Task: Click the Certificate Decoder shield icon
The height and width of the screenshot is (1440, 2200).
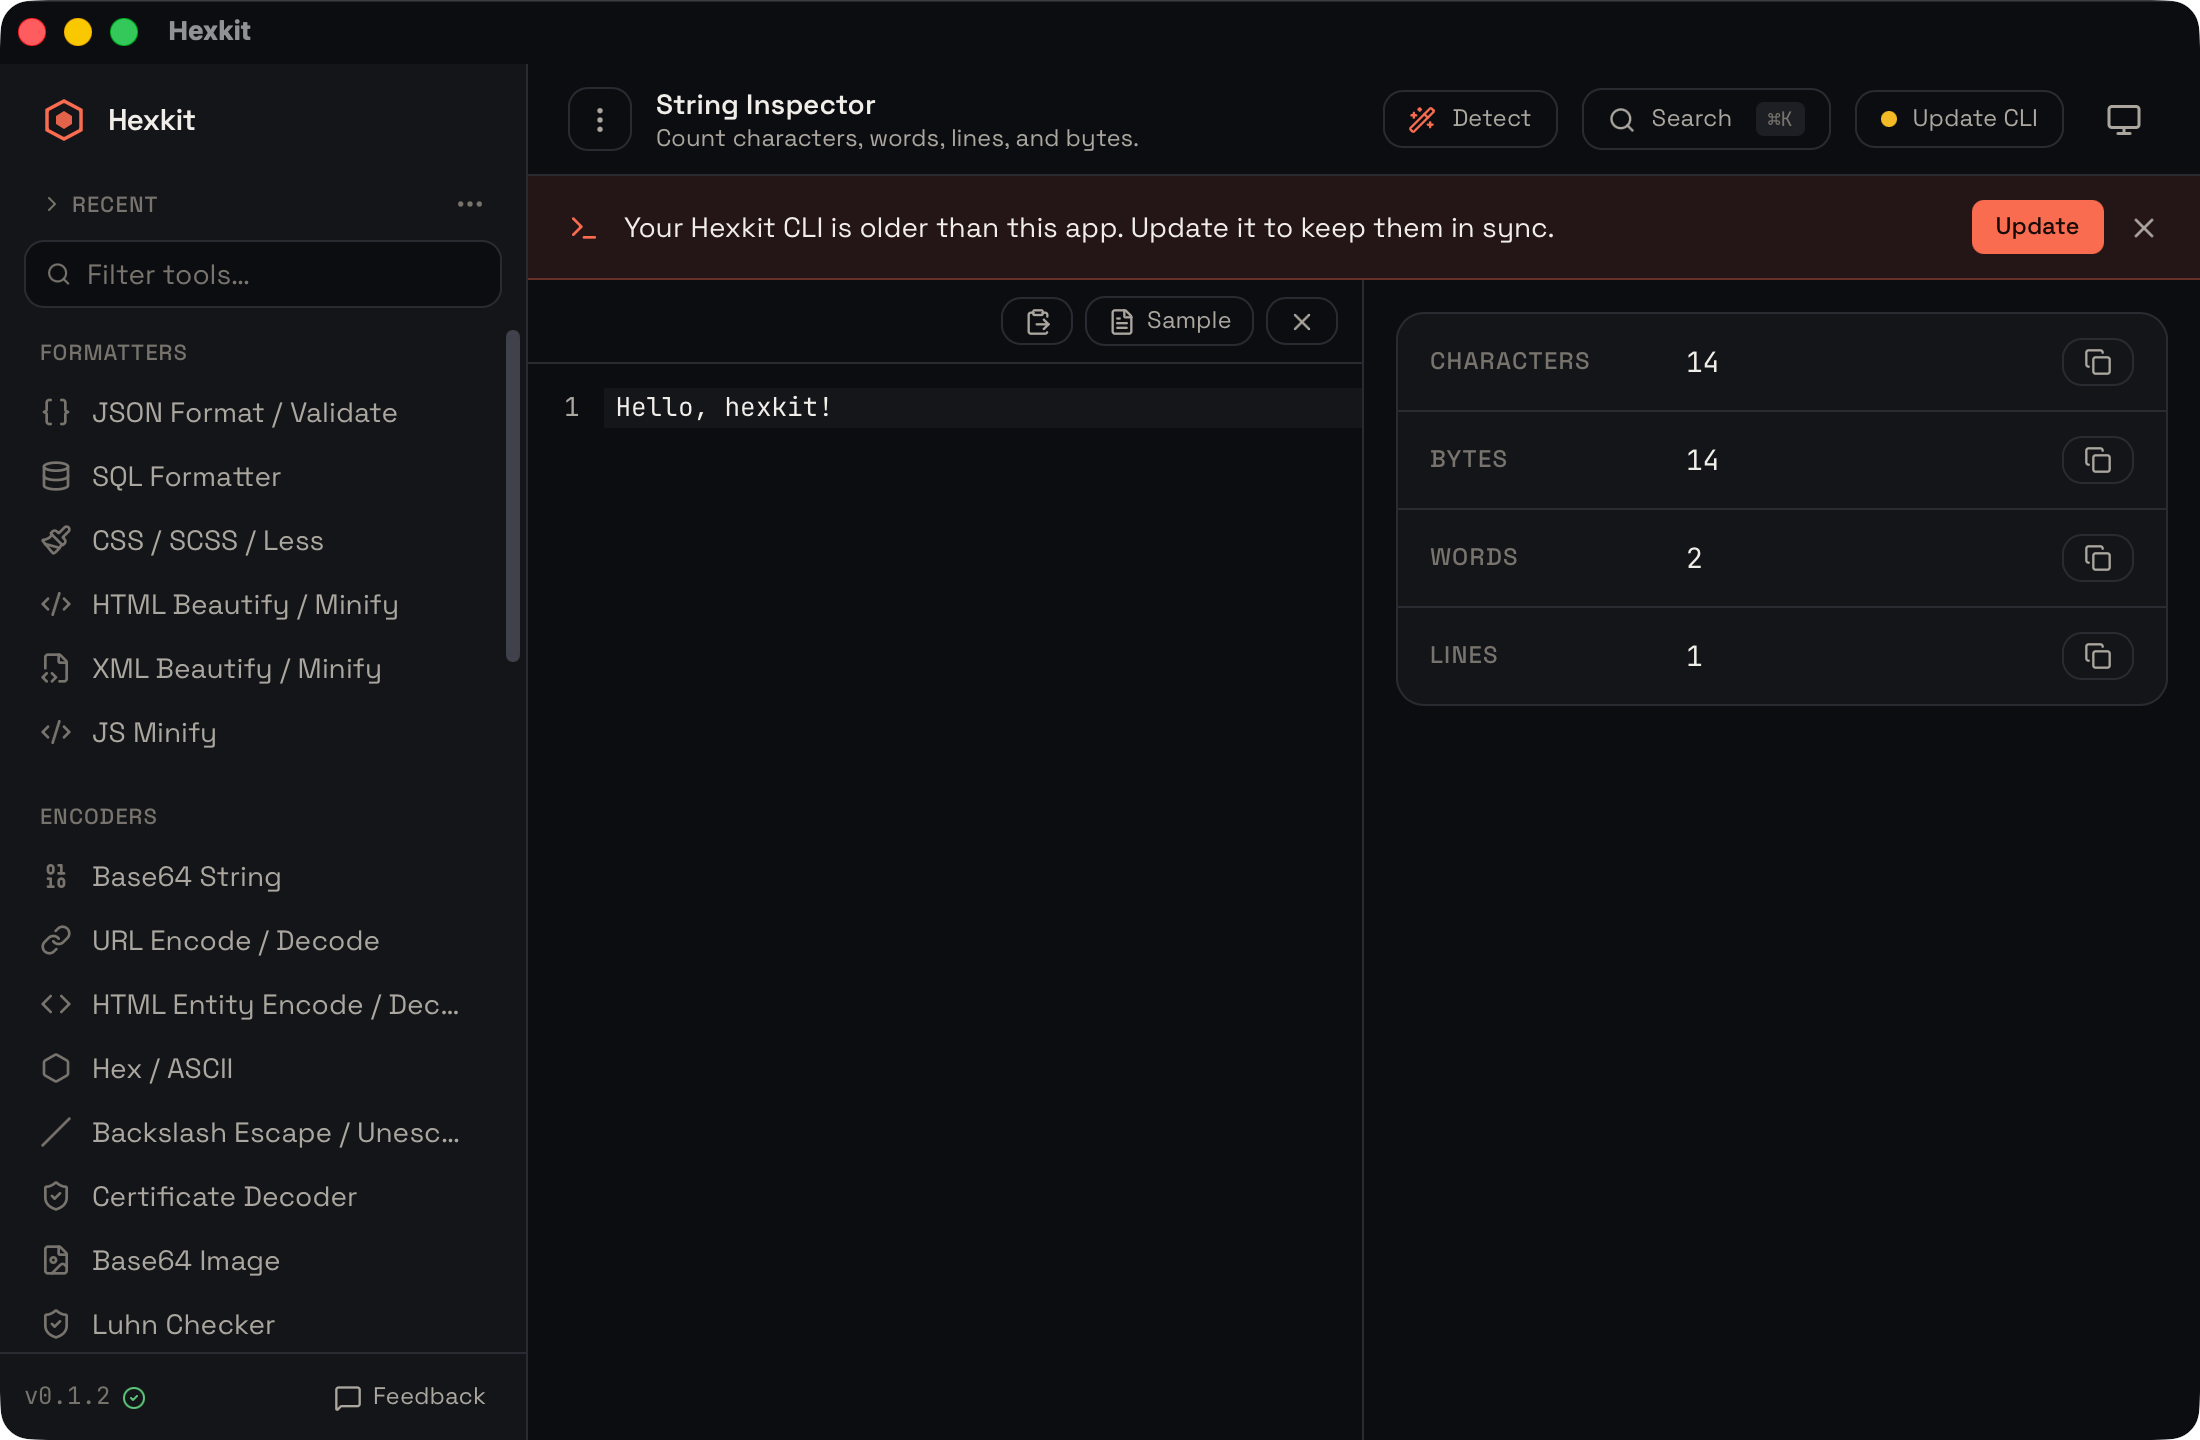Action: tap(56, 1197)
